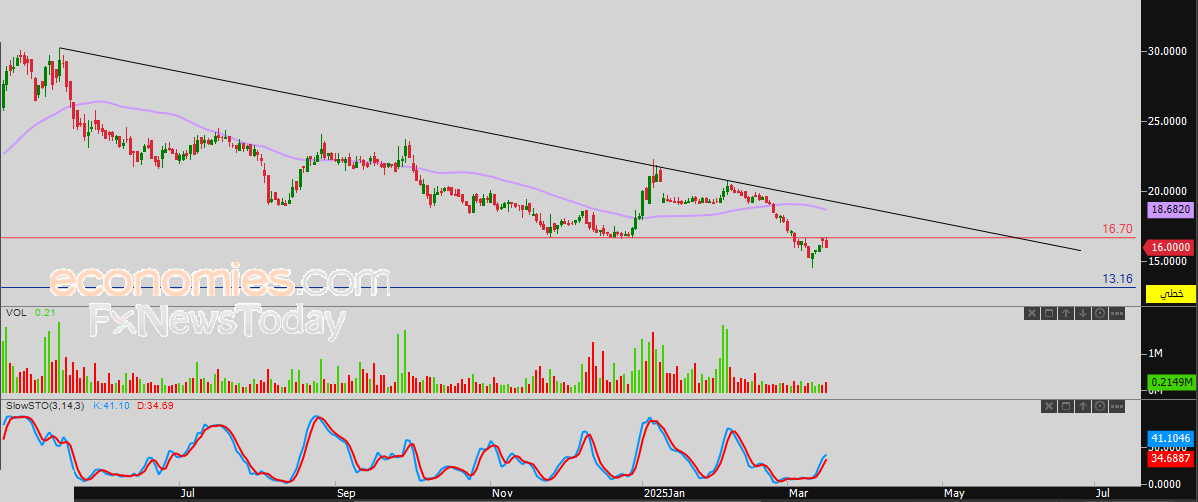Click the 1M volume axis label

click(1155, 354)
